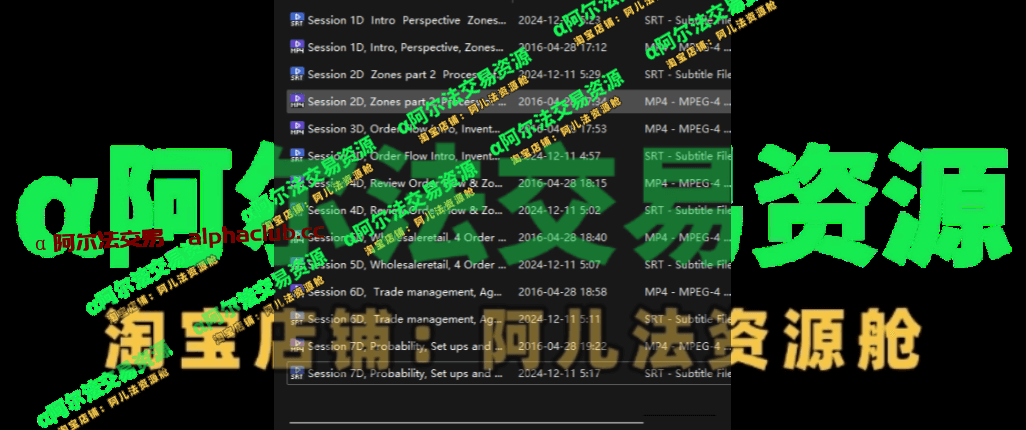This screenshot has width=1026, height=430.
Task: Click the MP4 icon for Session 1D
Action: point(297,46)
